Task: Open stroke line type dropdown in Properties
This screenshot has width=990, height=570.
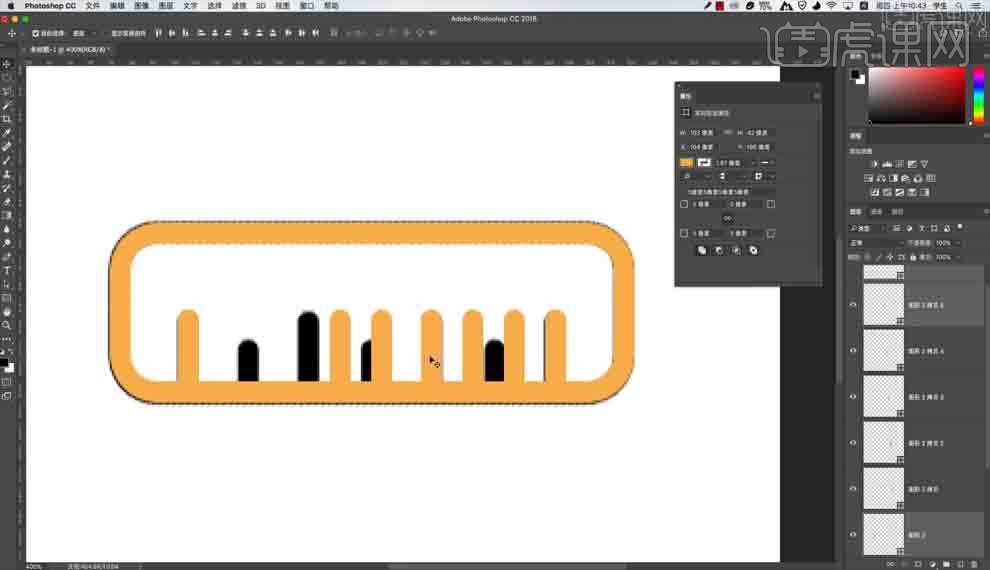Action: (766, 163)
